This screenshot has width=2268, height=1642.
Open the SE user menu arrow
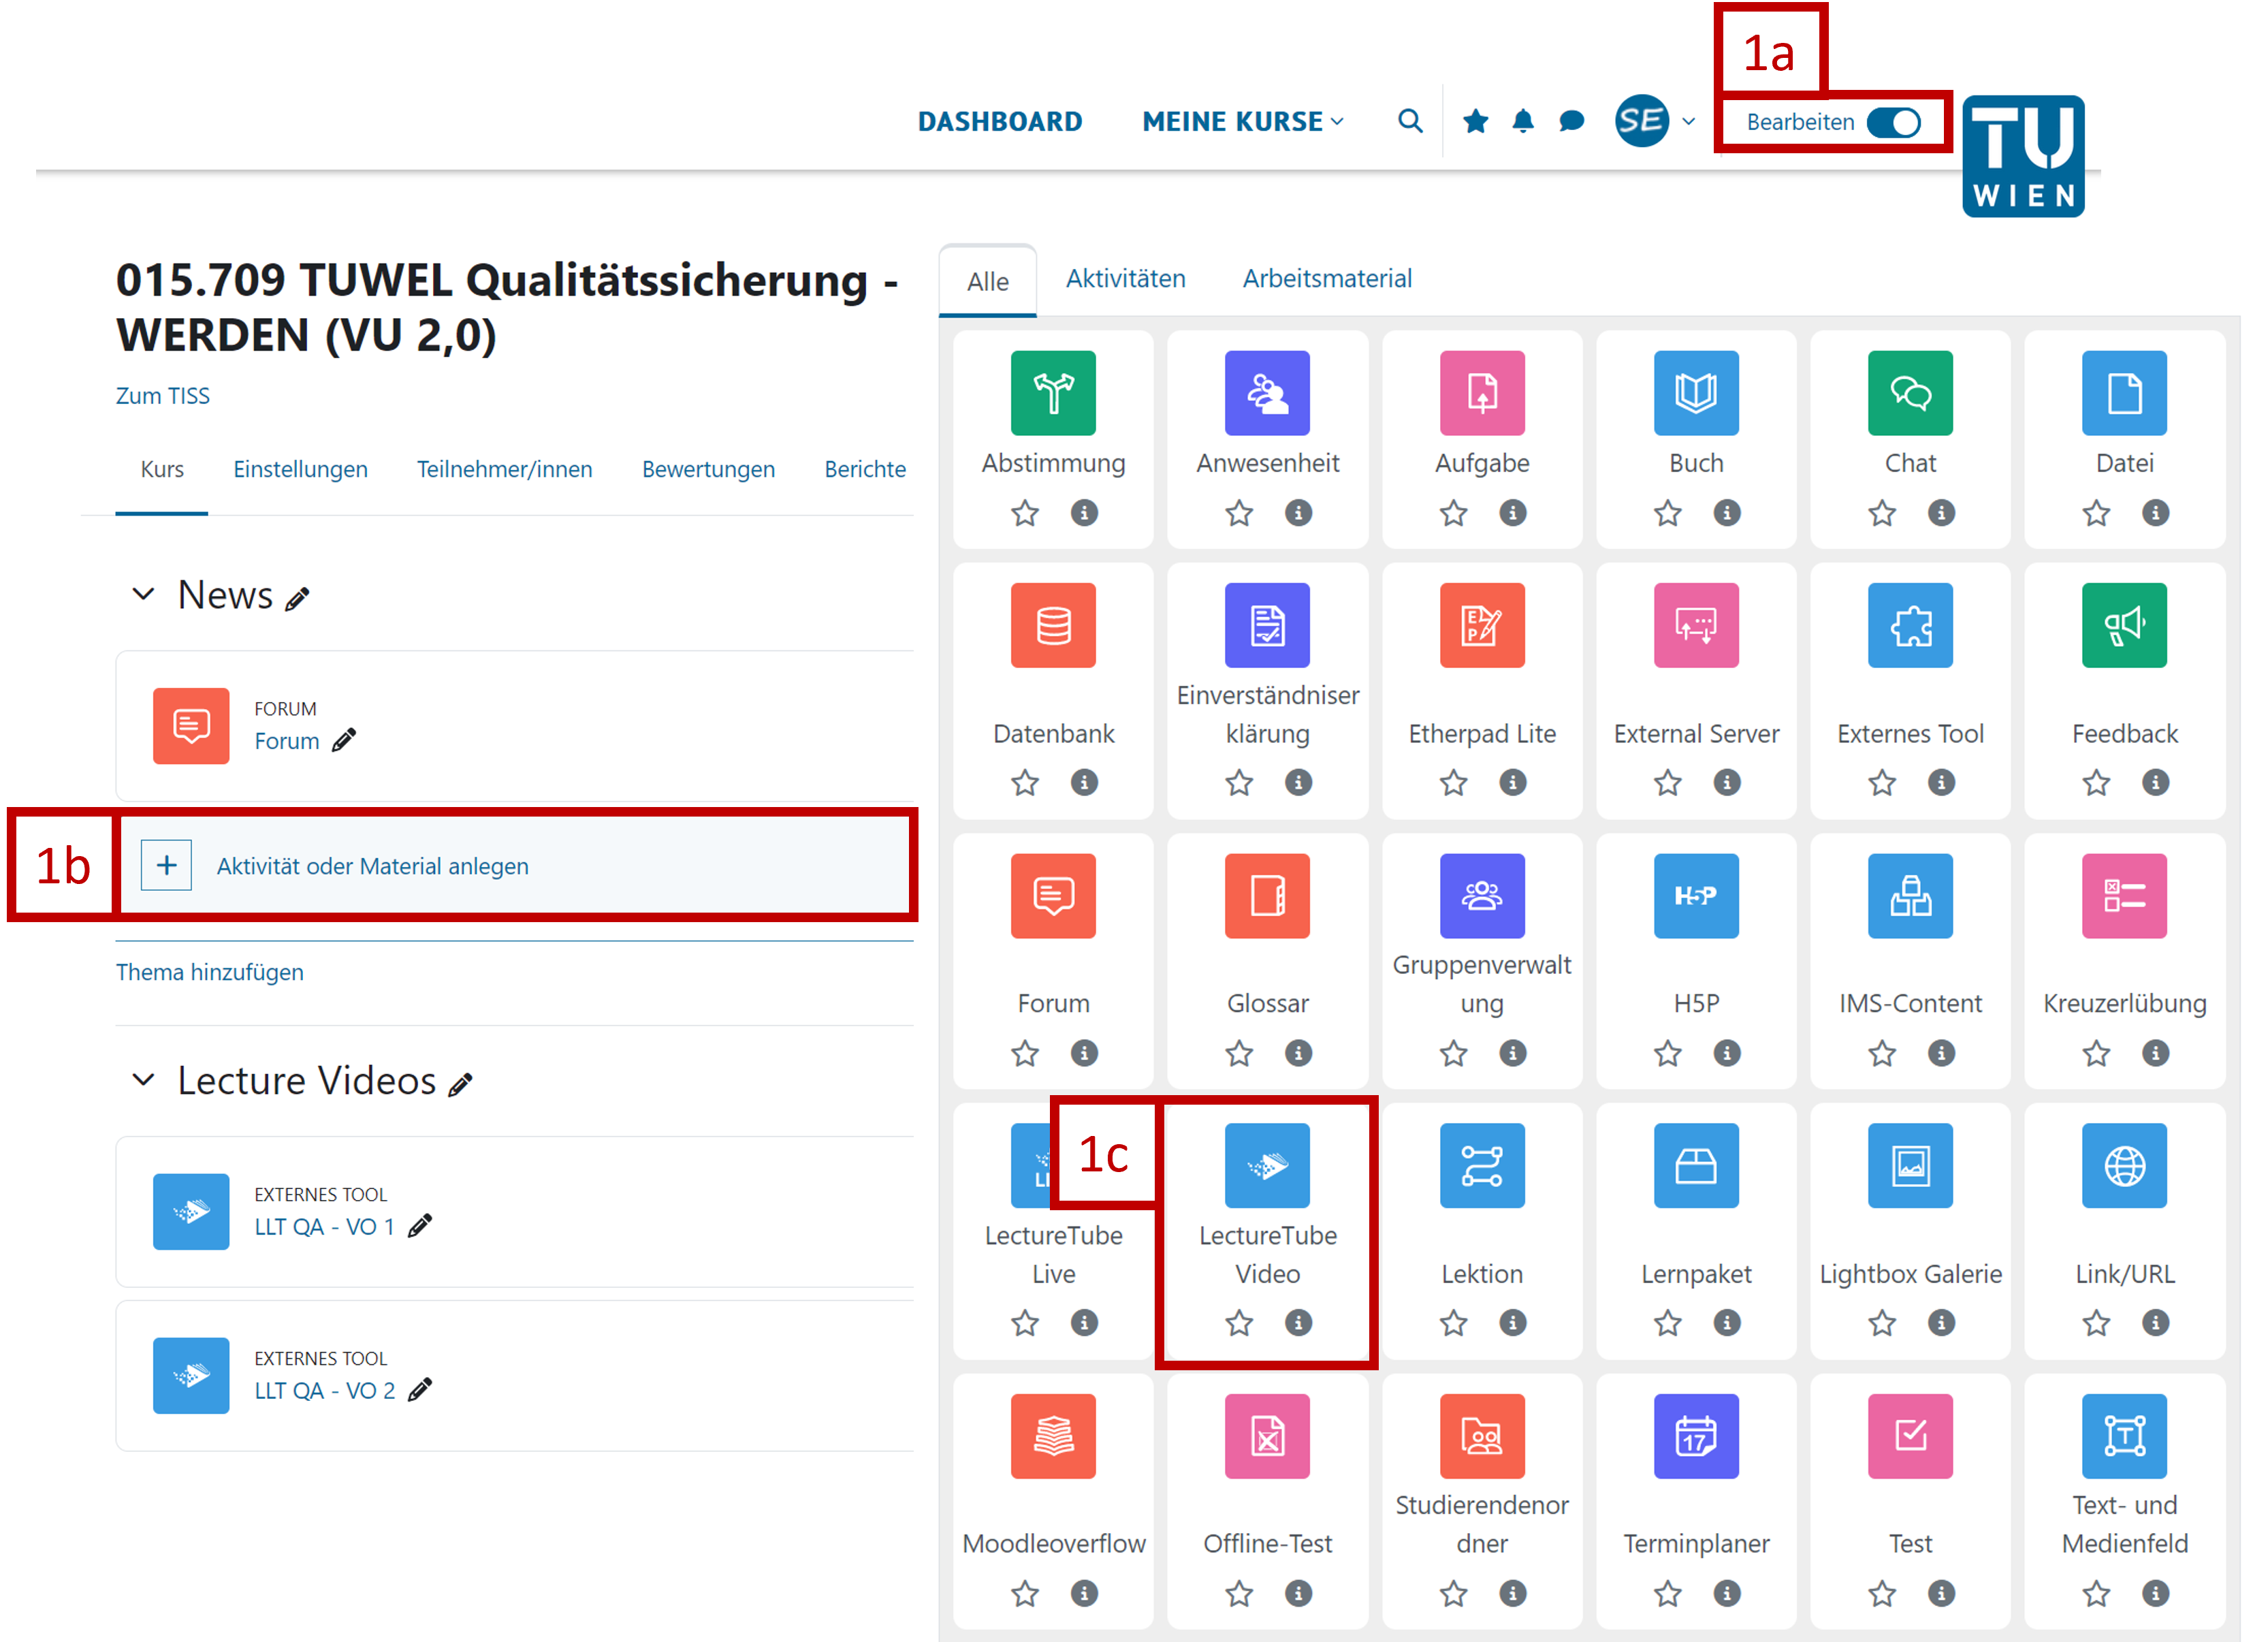pyautogui.click(x=1688, y=122)
